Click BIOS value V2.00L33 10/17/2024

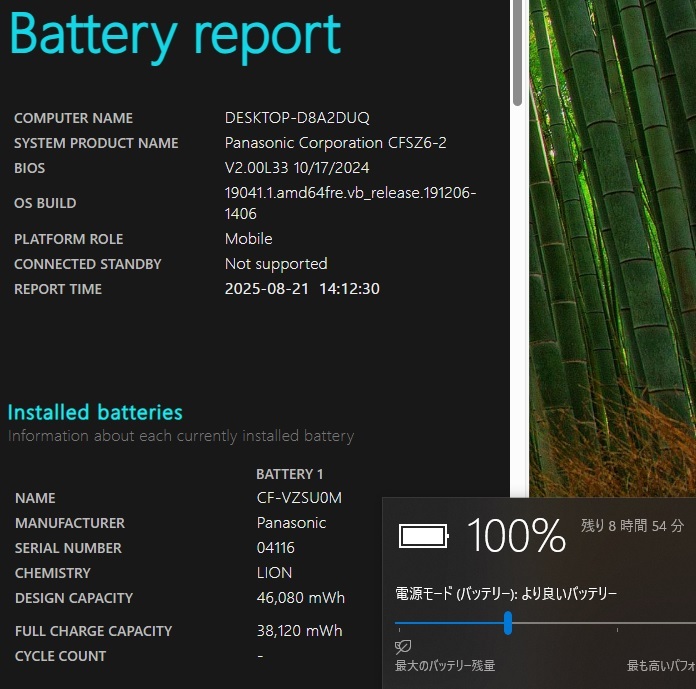coord(297,168)
